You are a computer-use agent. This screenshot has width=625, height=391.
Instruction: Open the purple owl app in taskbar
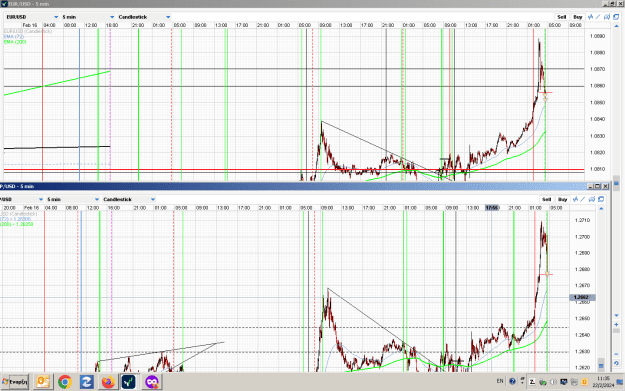coord(151,382)
